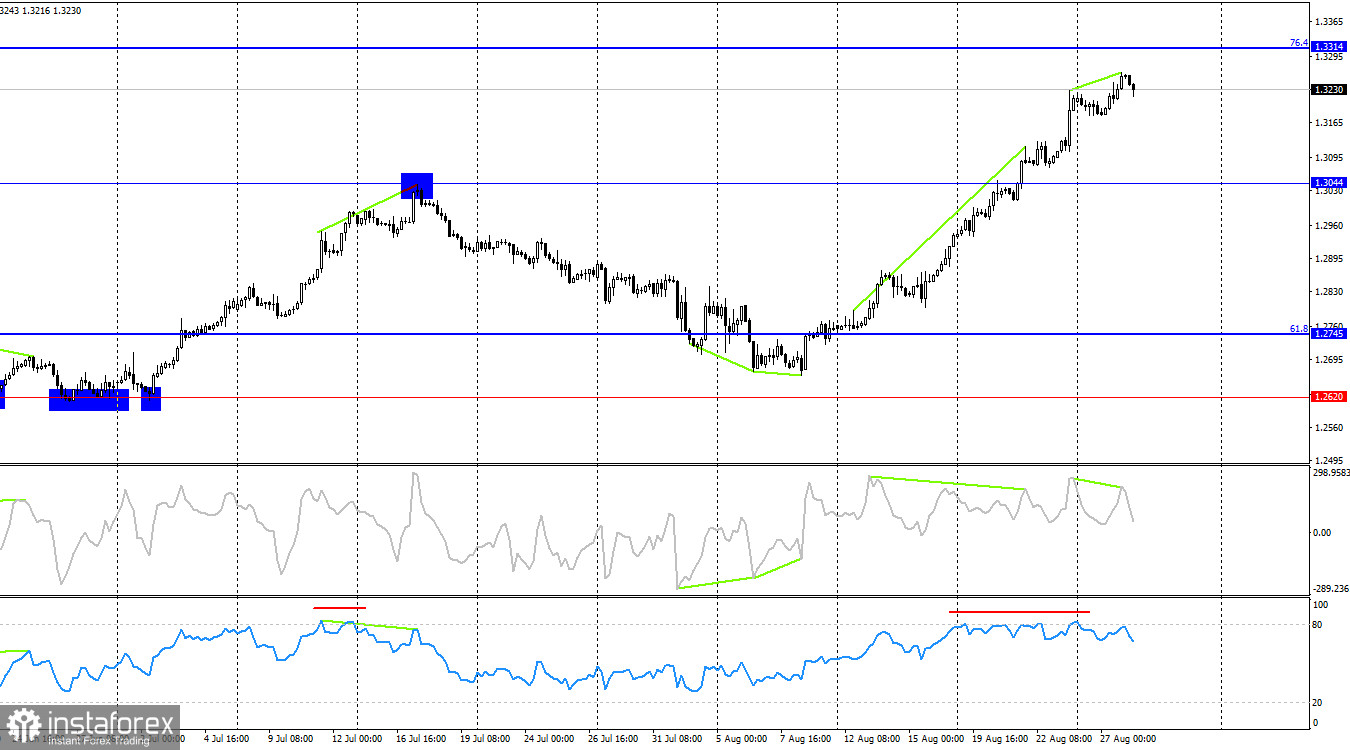Click the 27 Aug 00:00 time label
1350x750 pixels.
[1129, 739]
